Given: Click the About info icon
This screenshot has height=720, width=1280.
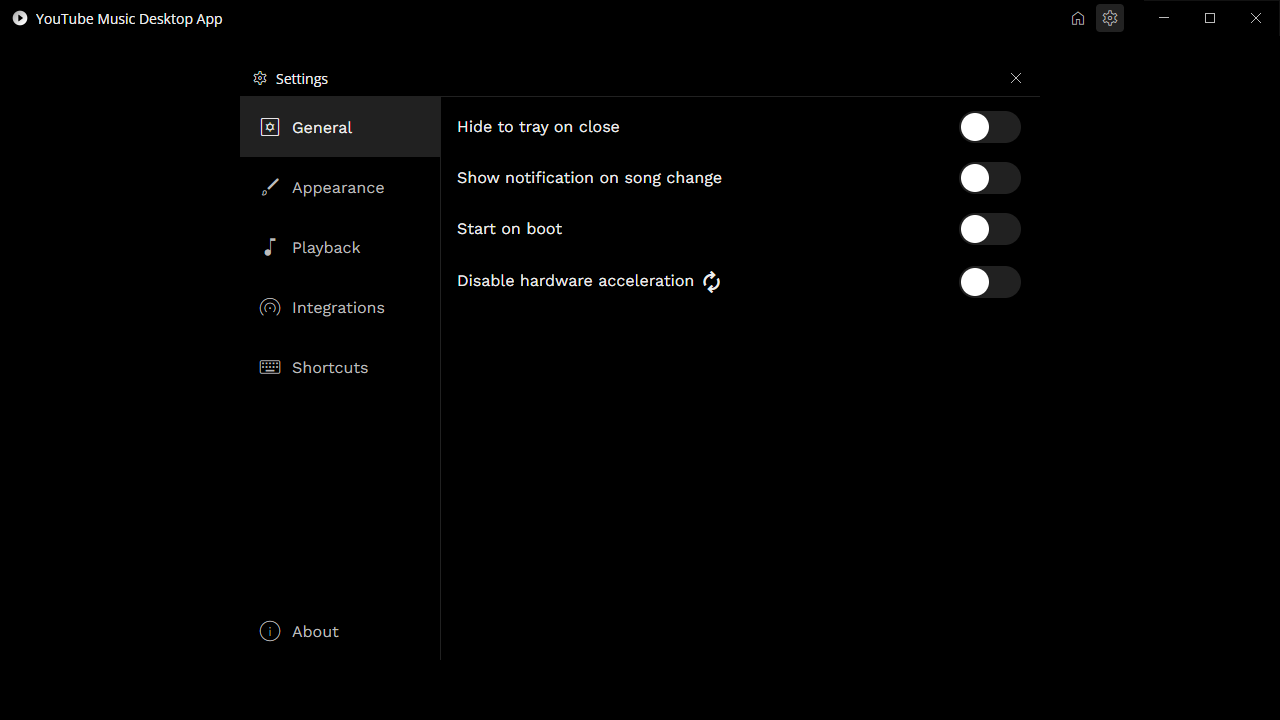Looking at the screenshot, I should click(269, 631).
